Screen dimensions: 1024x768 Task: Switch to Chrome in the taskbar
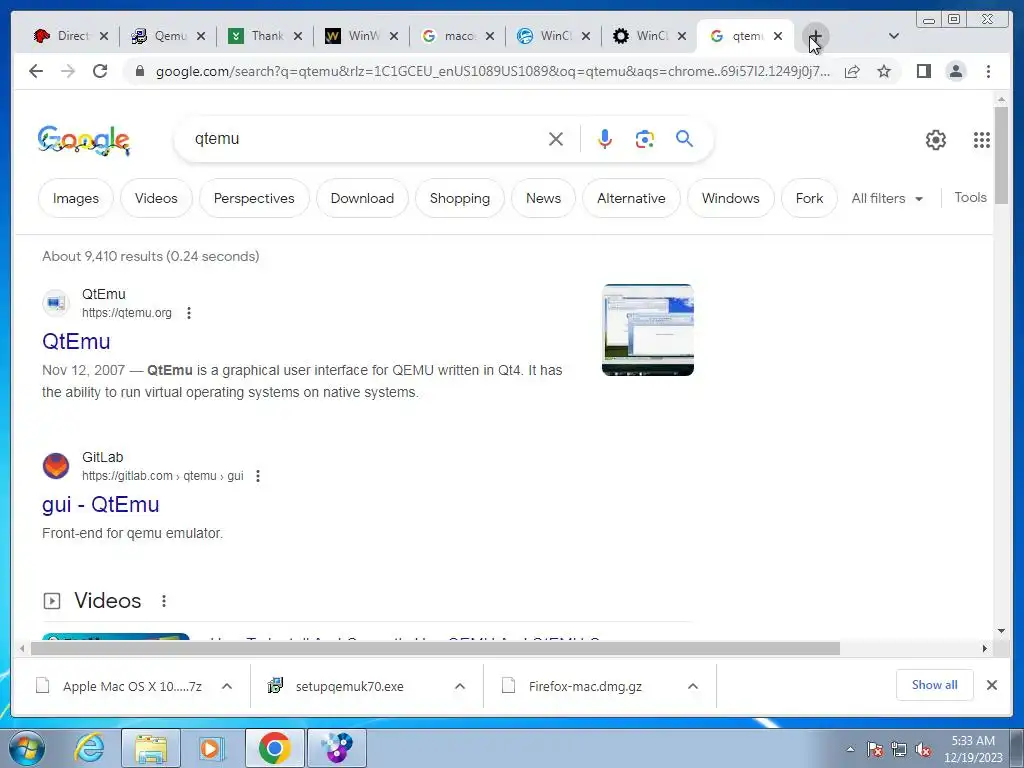274,748
